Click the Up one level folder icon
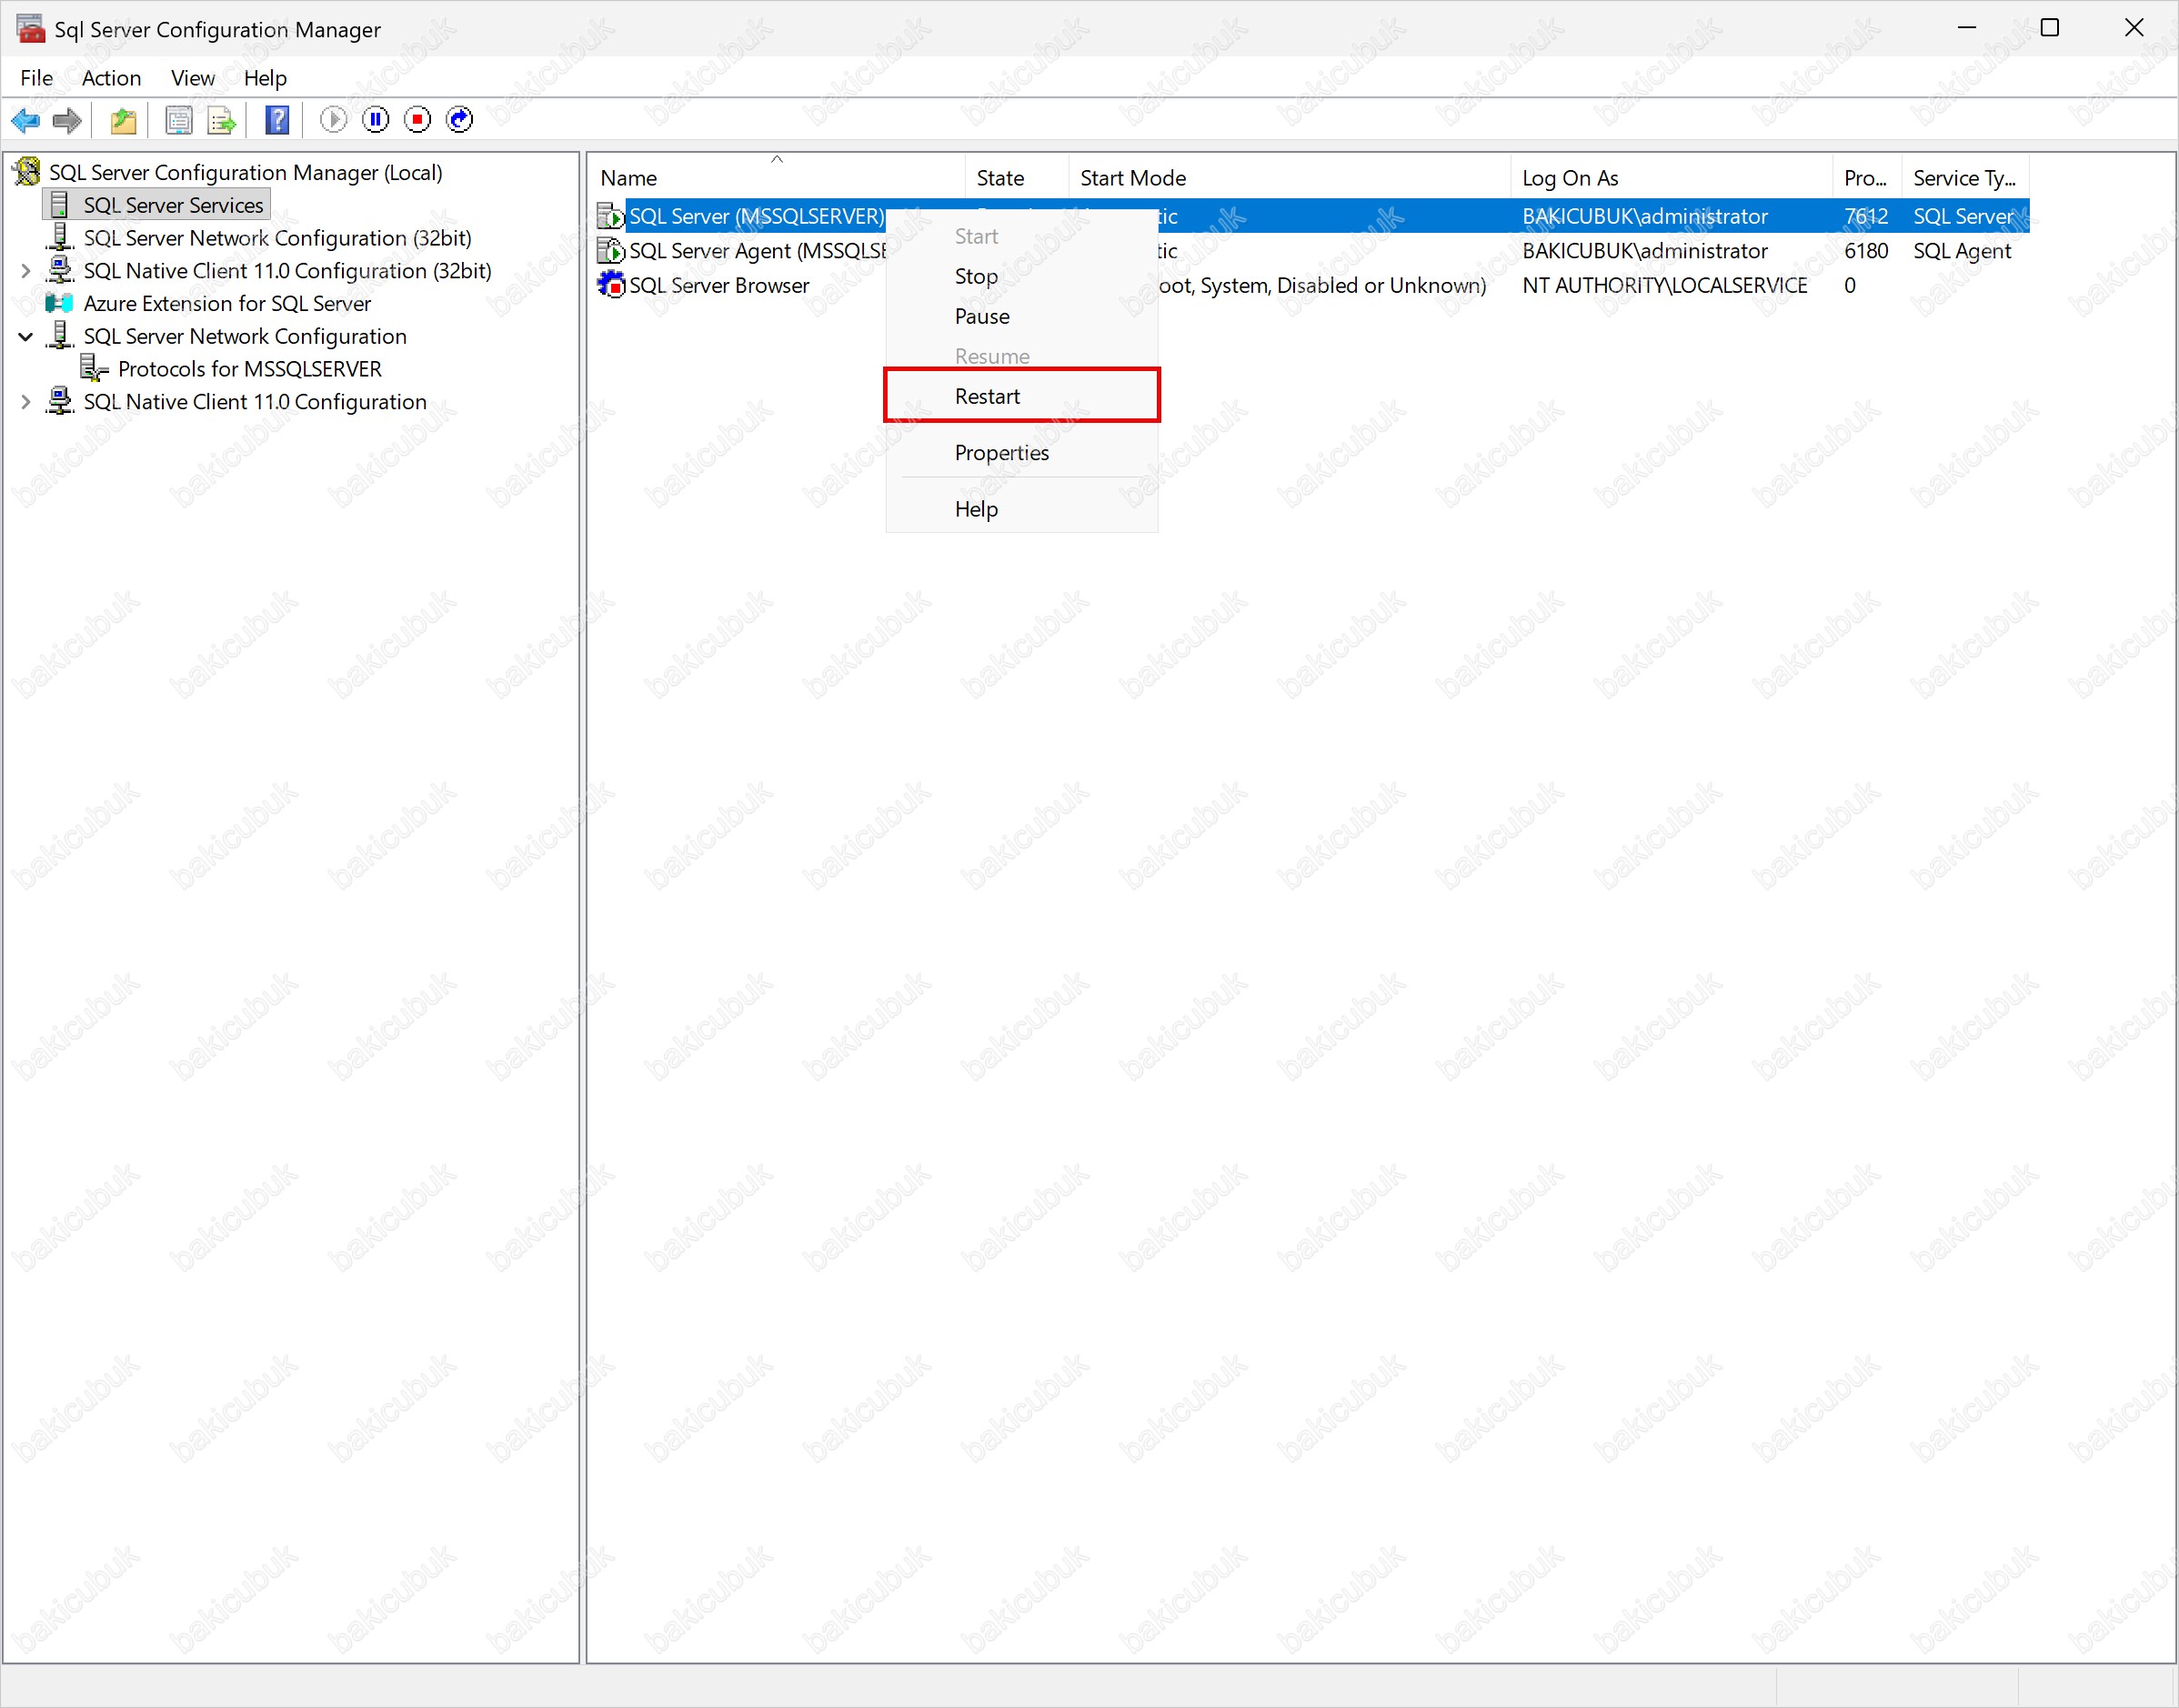2179x1708 pixels. click(x=123, y=120)
